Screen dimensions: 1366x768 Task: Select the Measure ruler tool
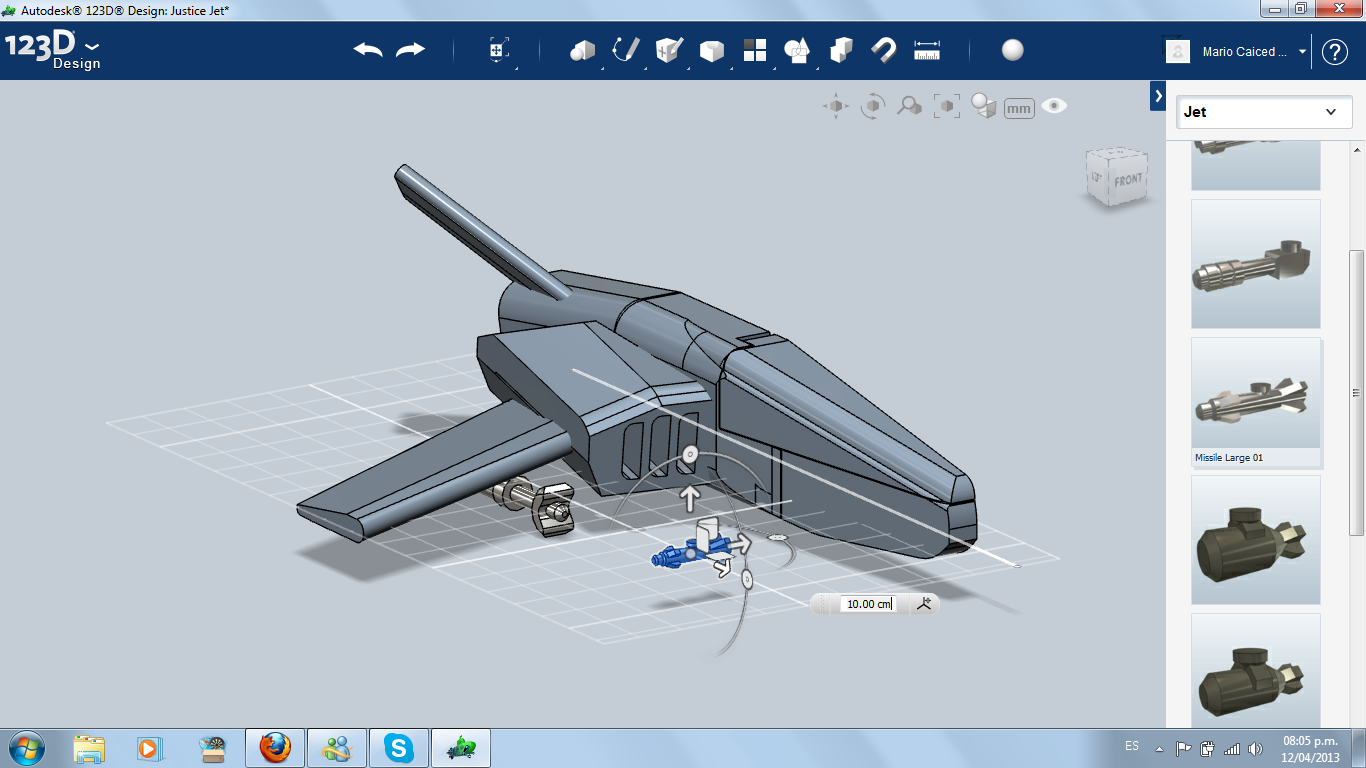coord(927,50)
